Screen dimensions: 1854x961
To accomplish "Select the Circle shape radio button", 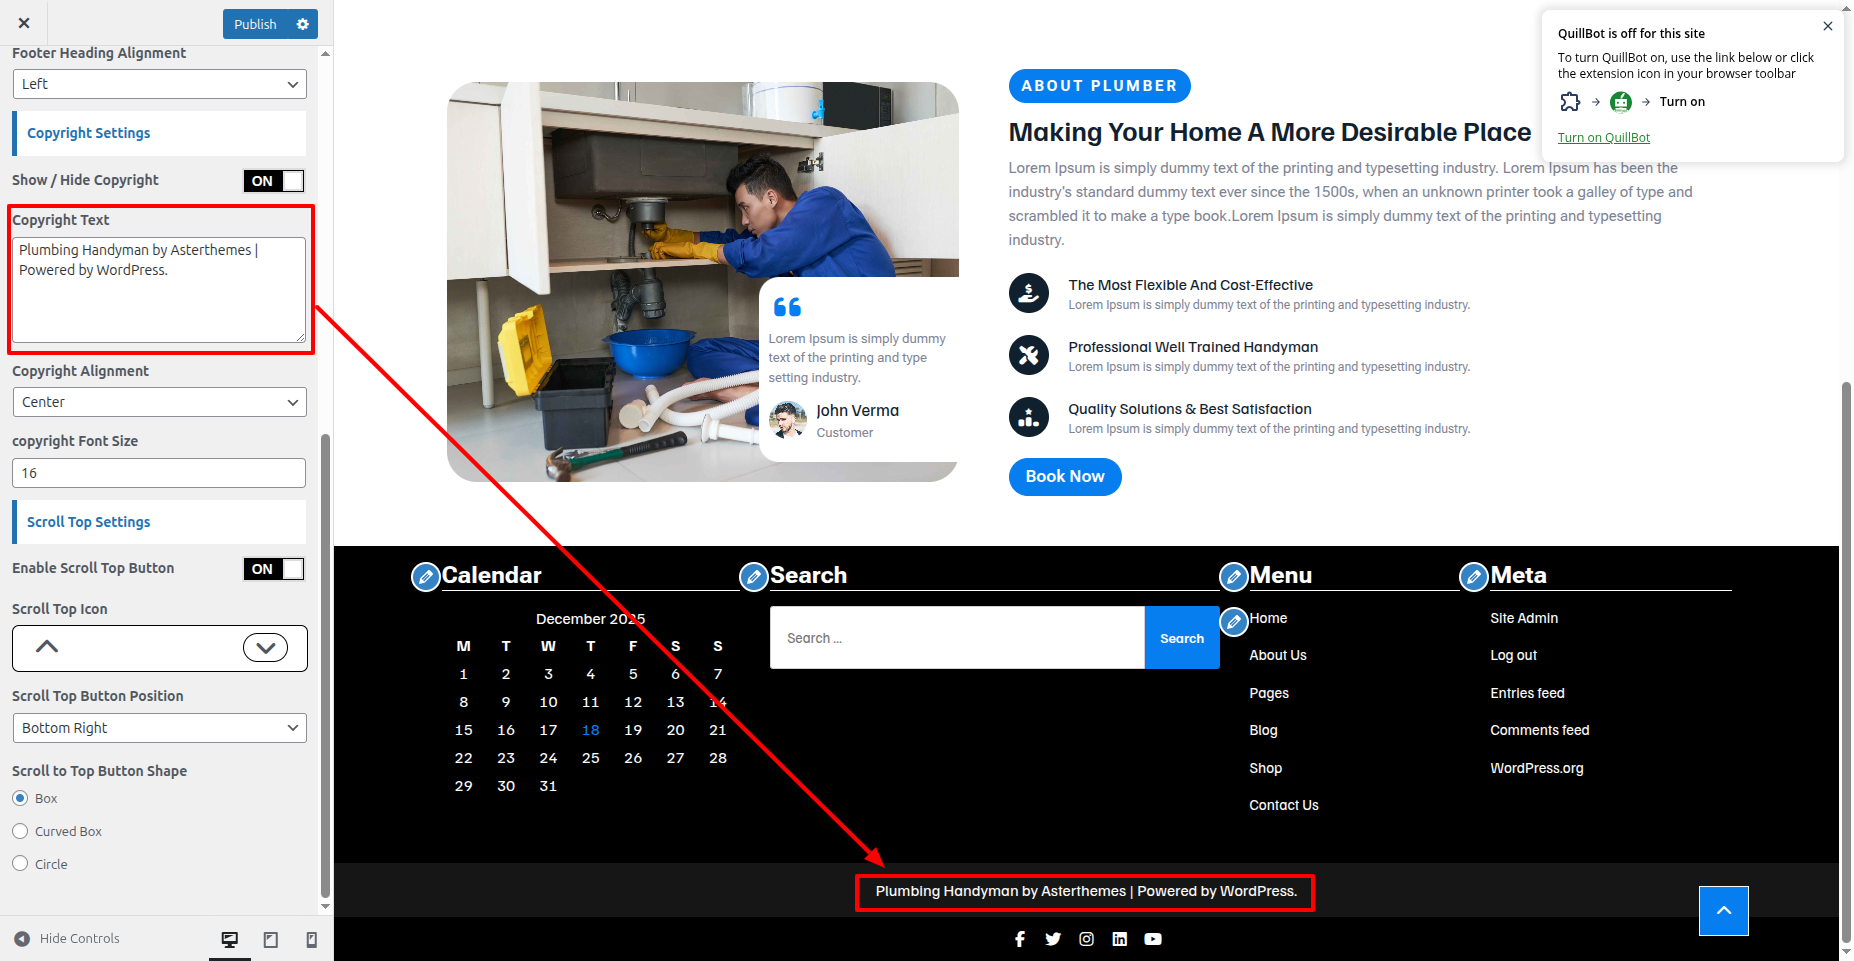I will point(20,864).
